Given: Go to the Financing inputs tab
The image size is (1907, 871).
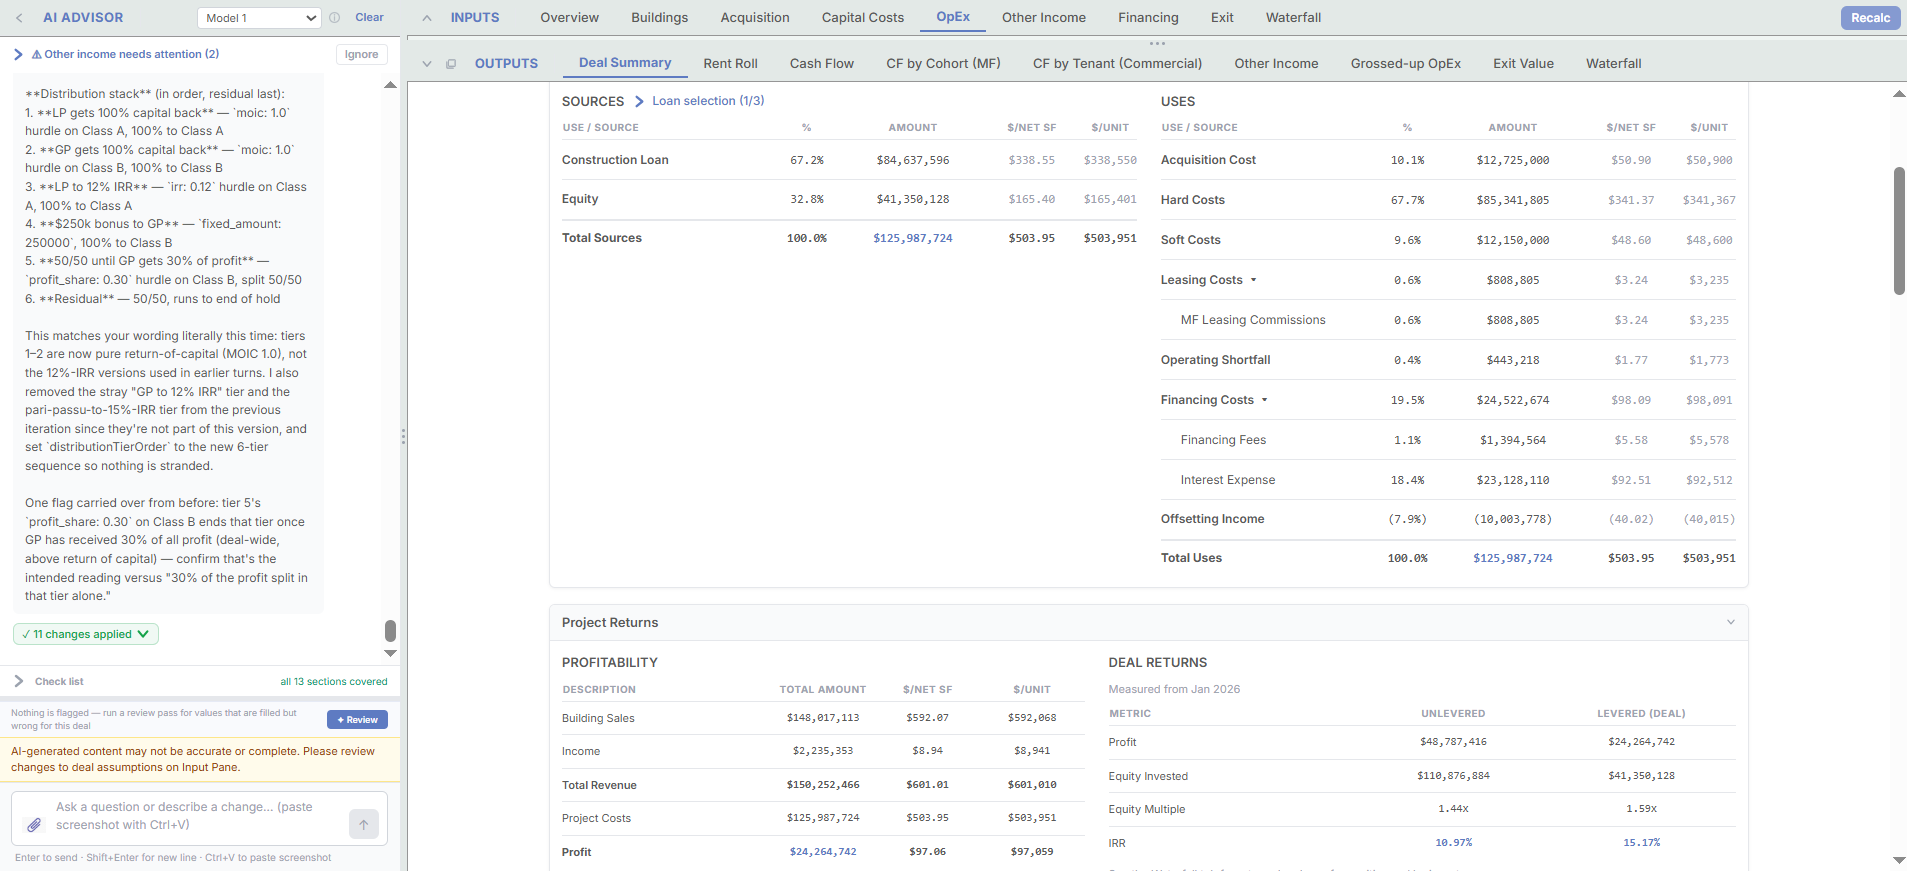Looking at the screenshot, I should click(1148, 17).
